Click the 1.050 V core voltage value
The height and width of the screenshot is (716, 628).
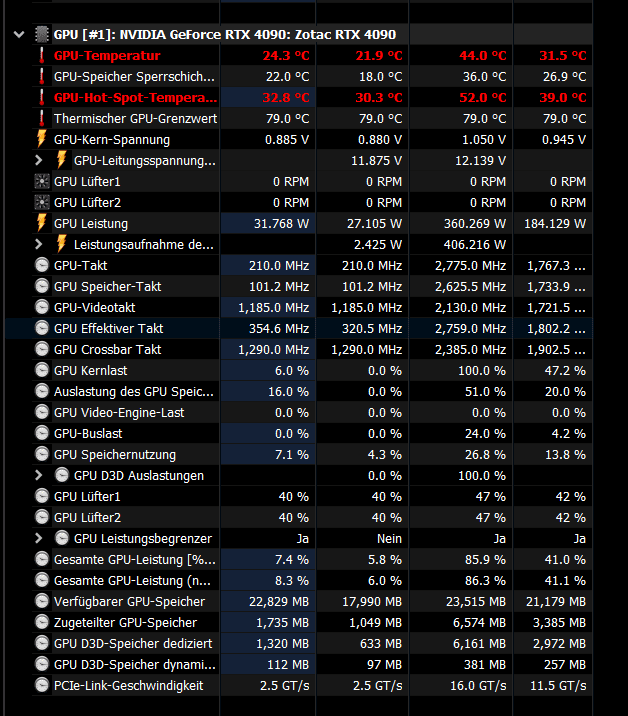tap(484, 140)
